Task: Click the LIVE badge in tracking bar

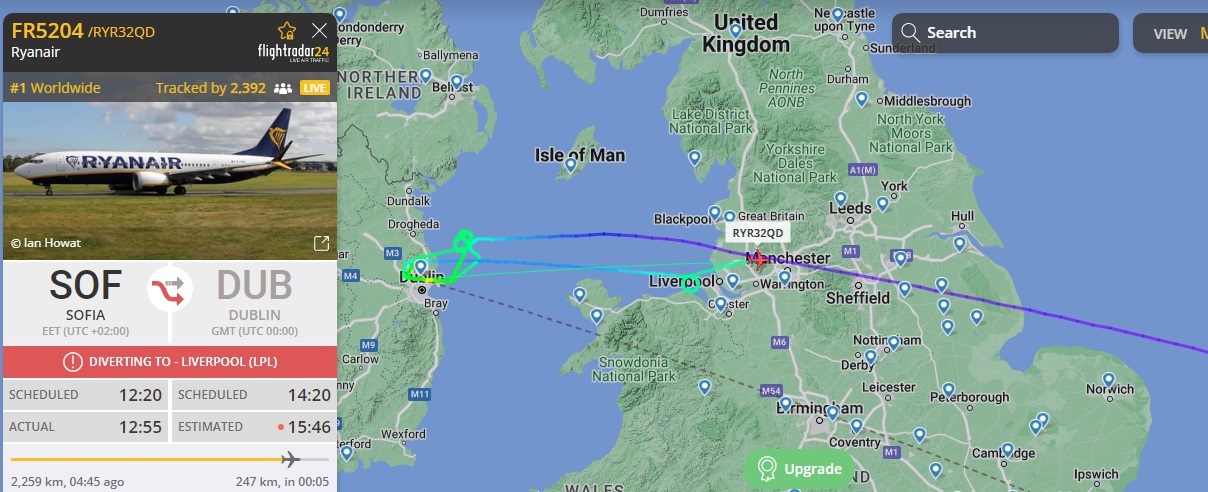Action: (x=315, y=88)
